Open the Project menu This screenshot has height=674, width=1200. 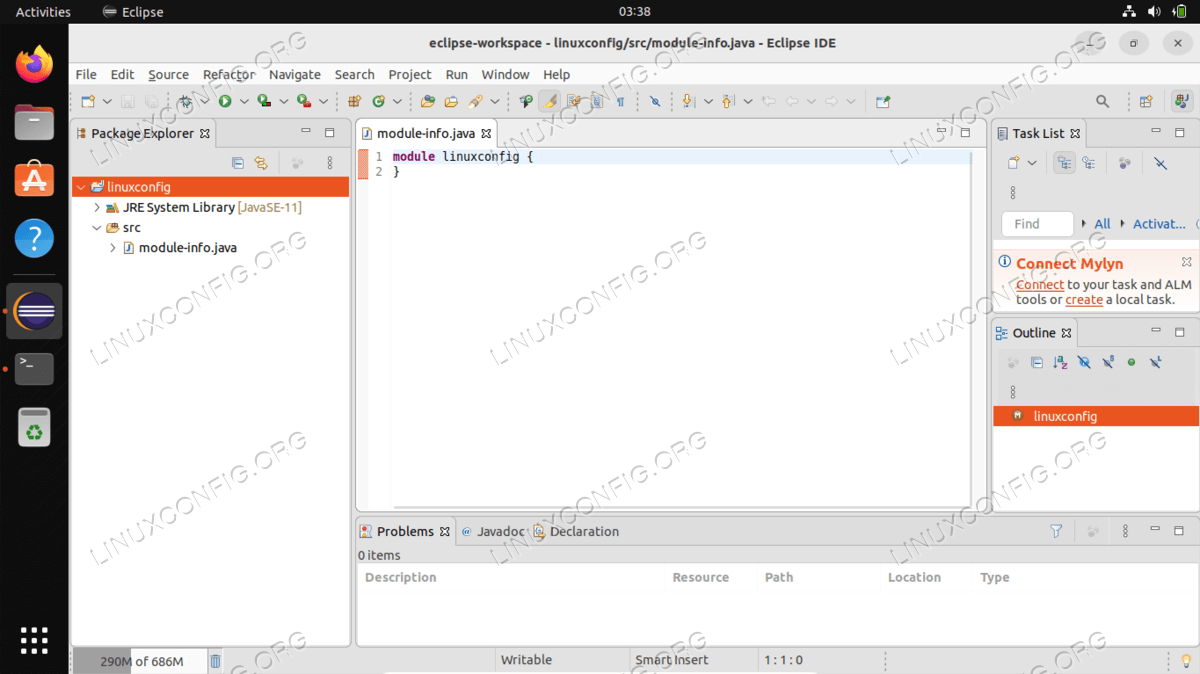410,74
